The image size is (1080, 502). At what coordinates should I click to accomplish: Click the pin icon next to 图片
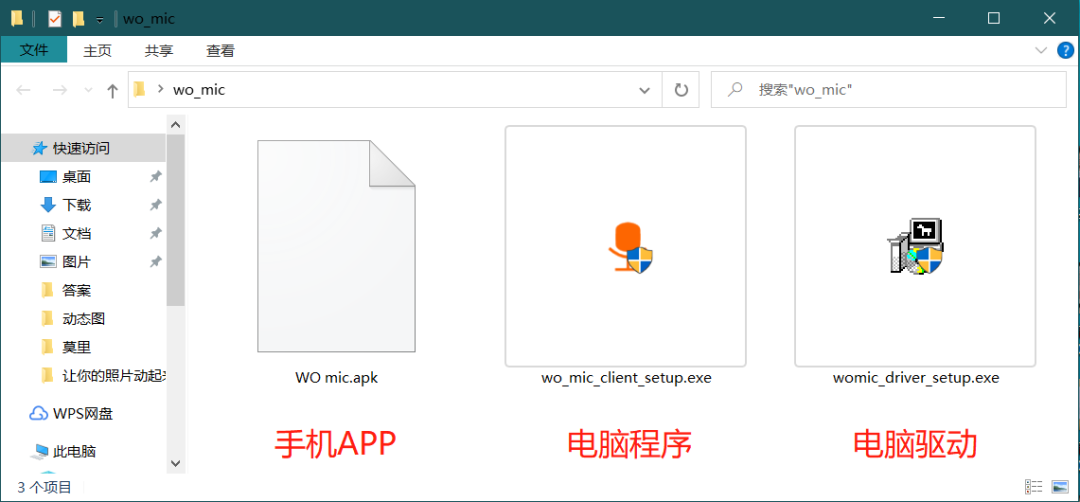tap(156, 262)
